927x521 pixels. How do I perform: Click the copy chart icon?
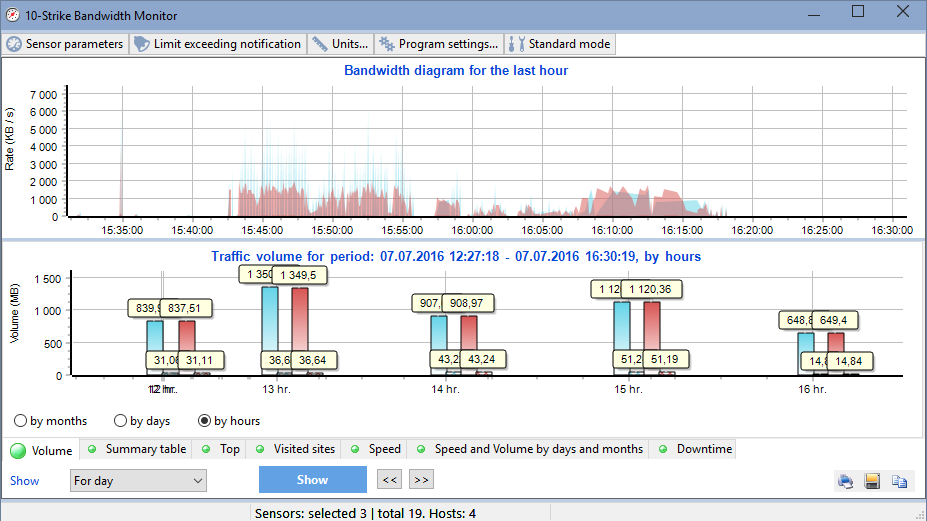899,481
